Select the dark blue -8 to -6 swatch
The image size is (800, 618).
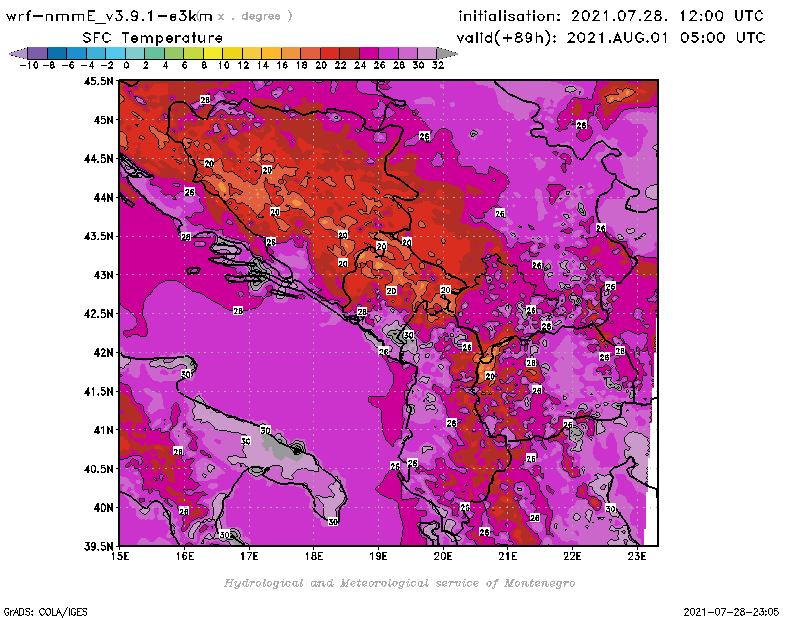57,53
